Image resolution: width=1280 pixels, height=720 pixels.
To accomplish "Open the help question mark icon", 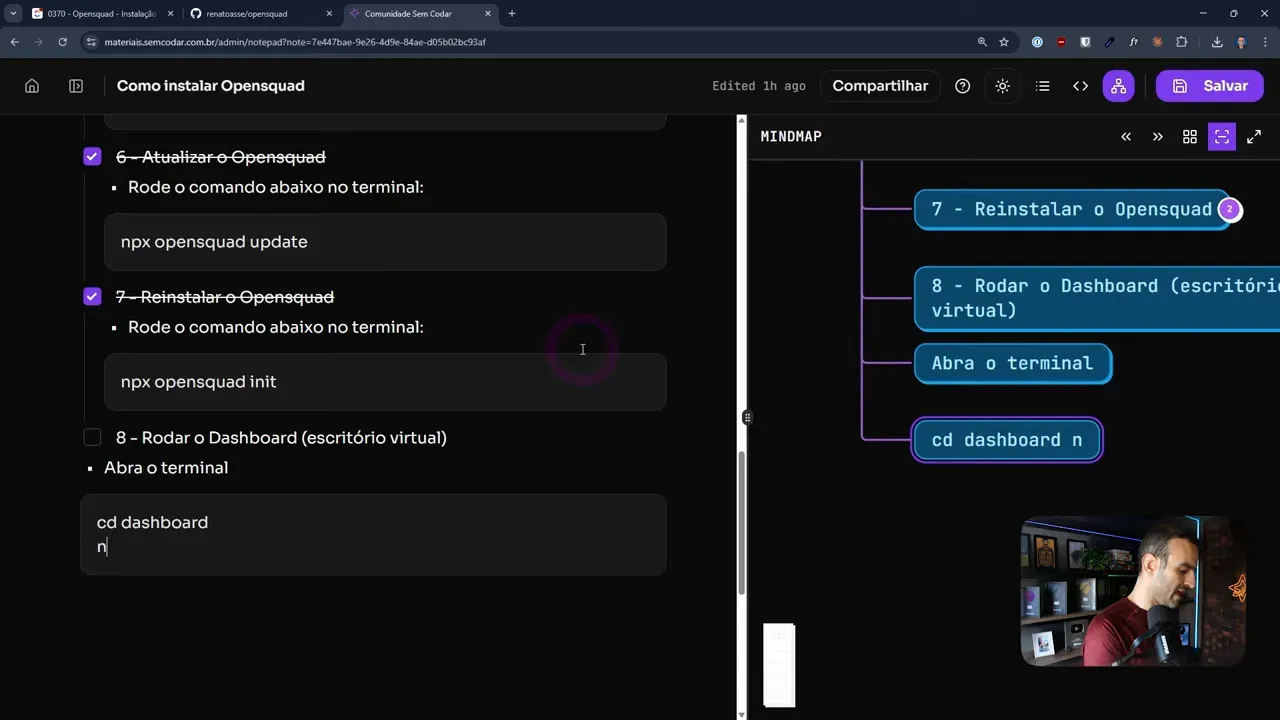I will pos(962,86).
